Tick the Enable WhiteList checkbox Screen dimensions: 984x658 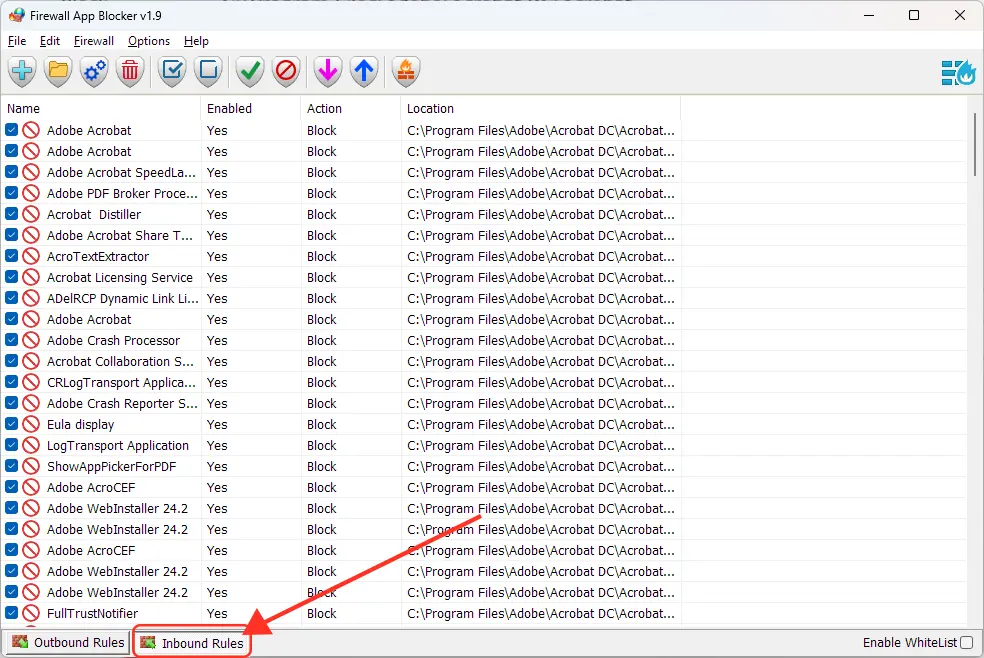click(x=966, y=642)
